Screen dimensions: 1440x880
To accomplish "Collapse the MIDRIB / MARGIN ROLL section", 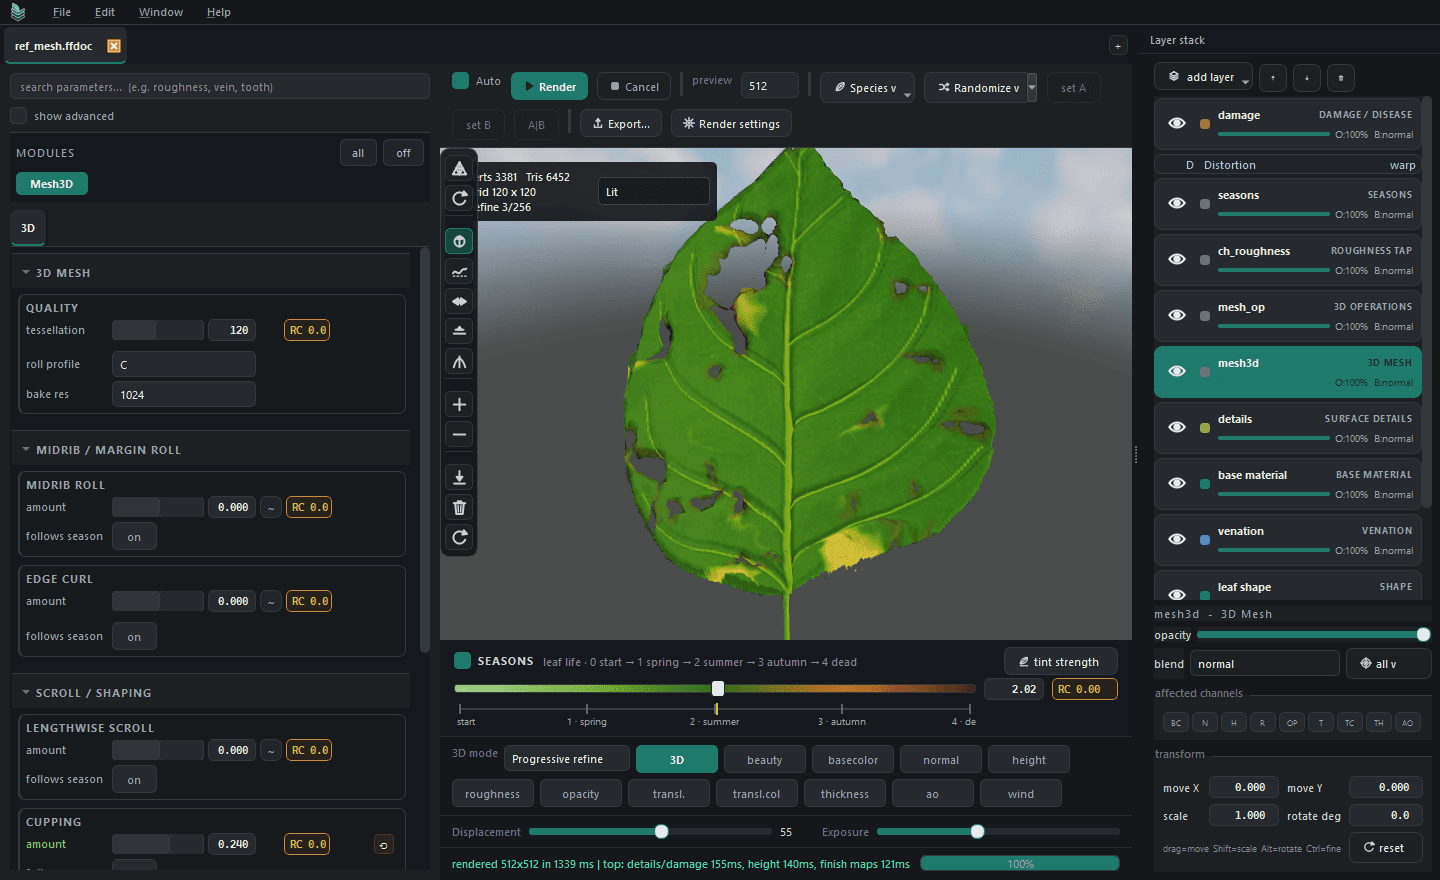I will tap(26, 450).
